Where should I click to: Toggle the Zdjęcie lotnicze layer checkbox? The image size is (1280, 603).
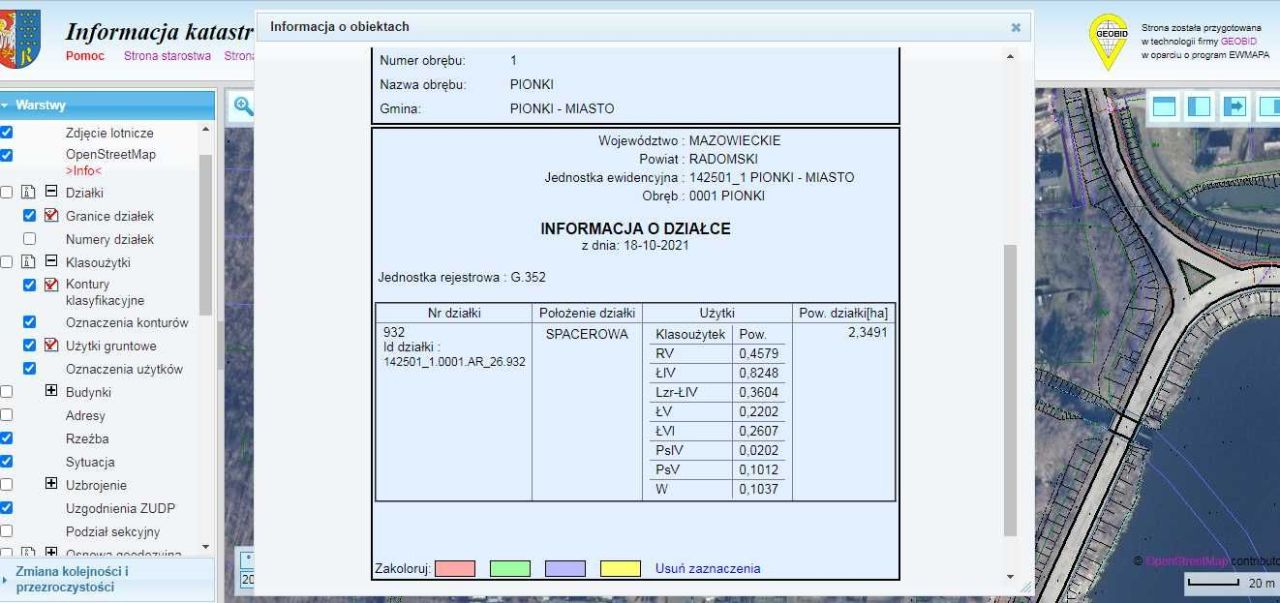pos(6,132)
